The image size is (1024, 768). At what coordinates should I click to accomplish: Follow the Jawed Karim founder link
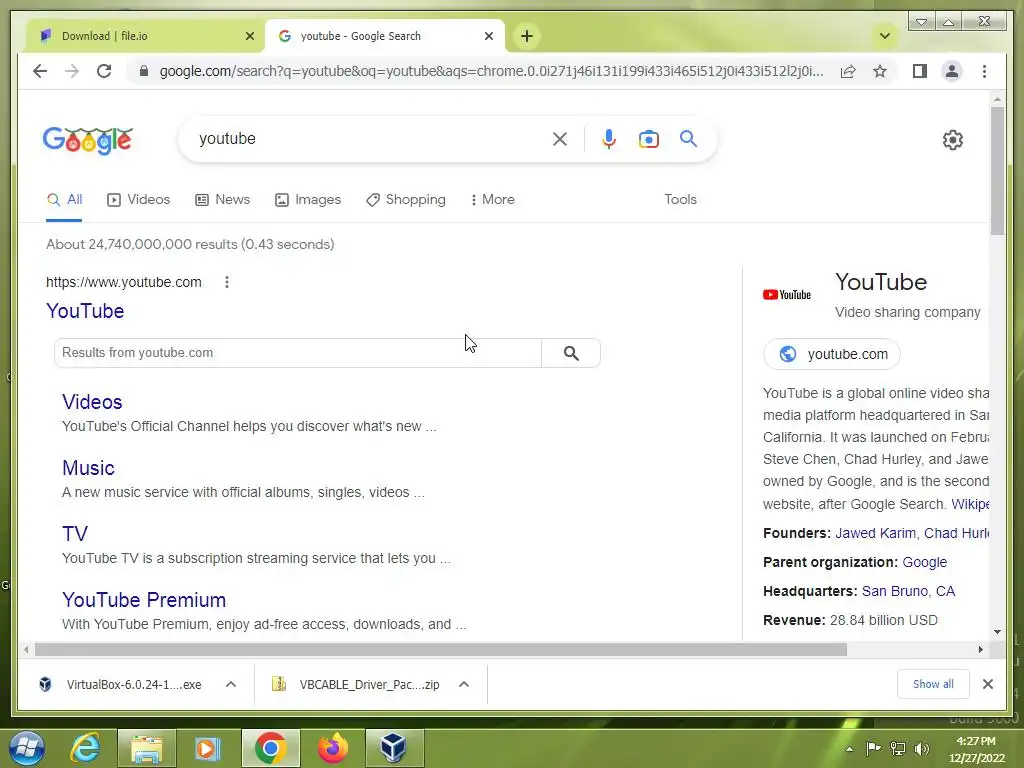(x=875, y=533)
